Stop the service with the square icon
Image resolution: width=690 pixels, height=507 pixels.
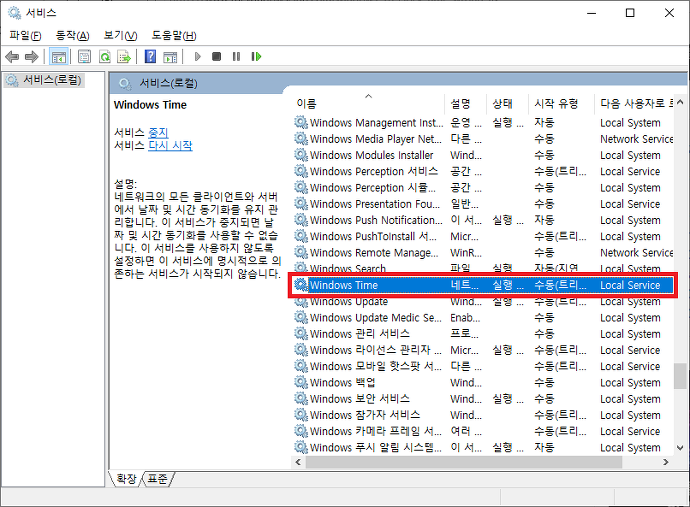[216, 57]
